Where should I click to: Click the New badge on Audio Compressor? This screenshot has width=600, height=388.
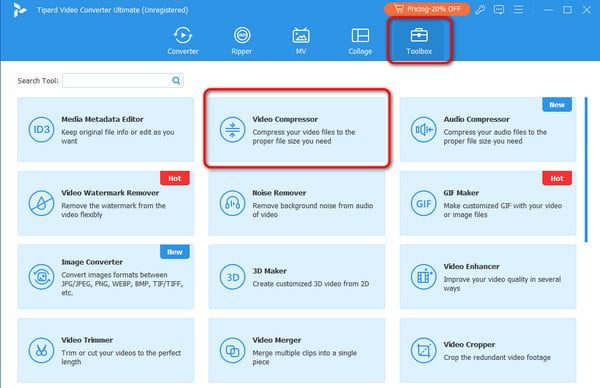pyautogui.click(x=557, y=105)
